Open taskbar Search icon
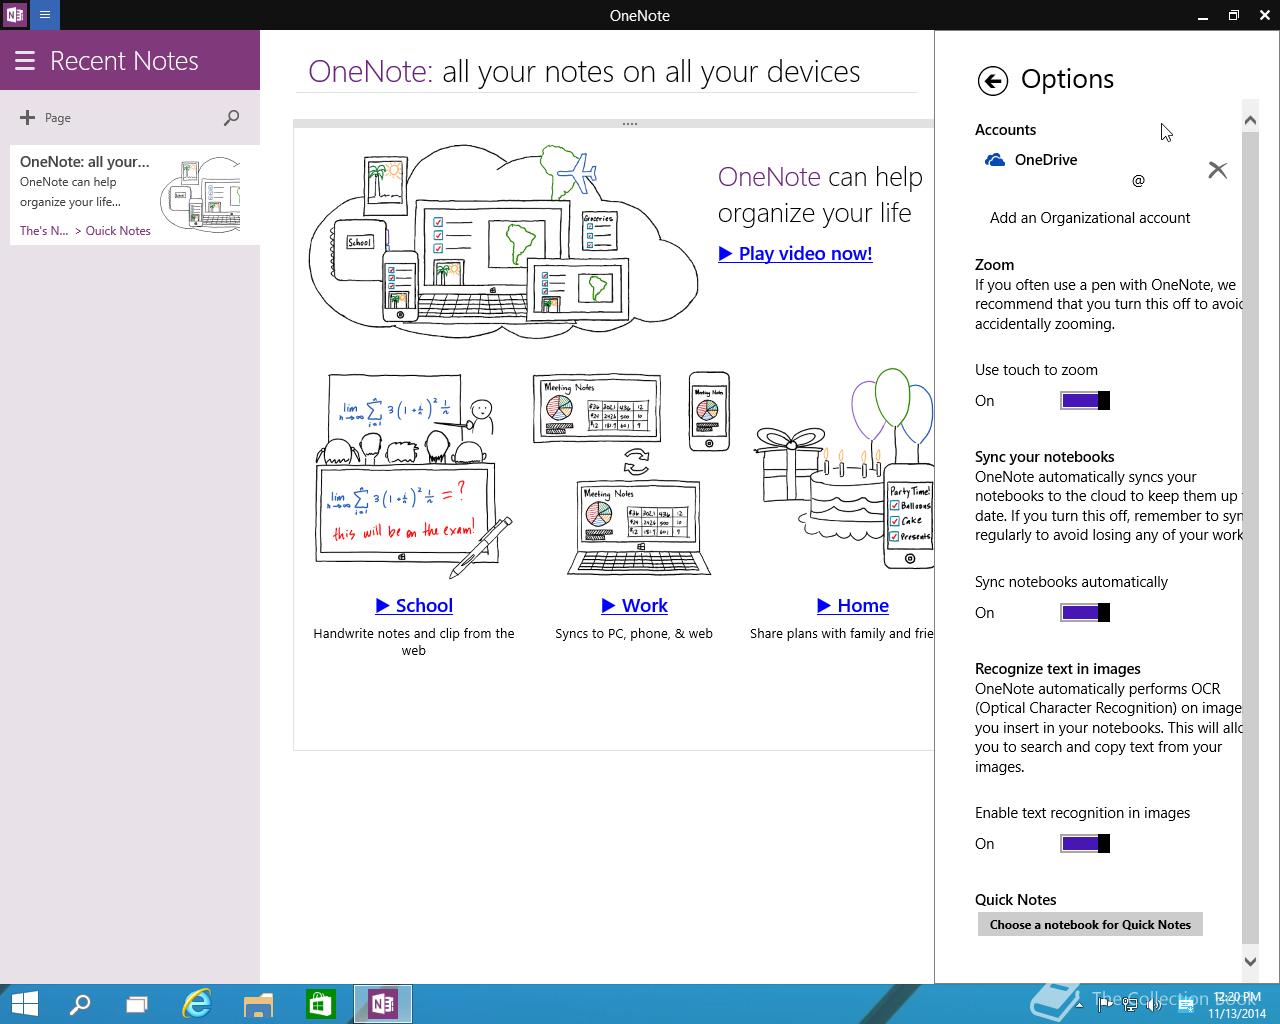This screenshot has width=1280, height=1024. point(79,1004)
